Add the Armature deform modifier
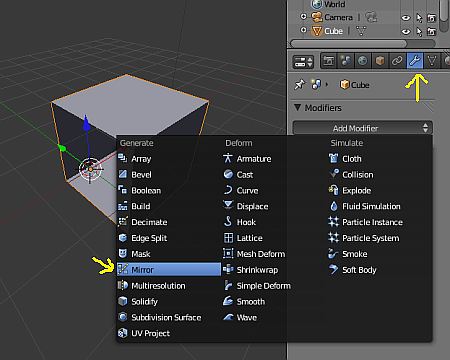 tap(273, 159)
